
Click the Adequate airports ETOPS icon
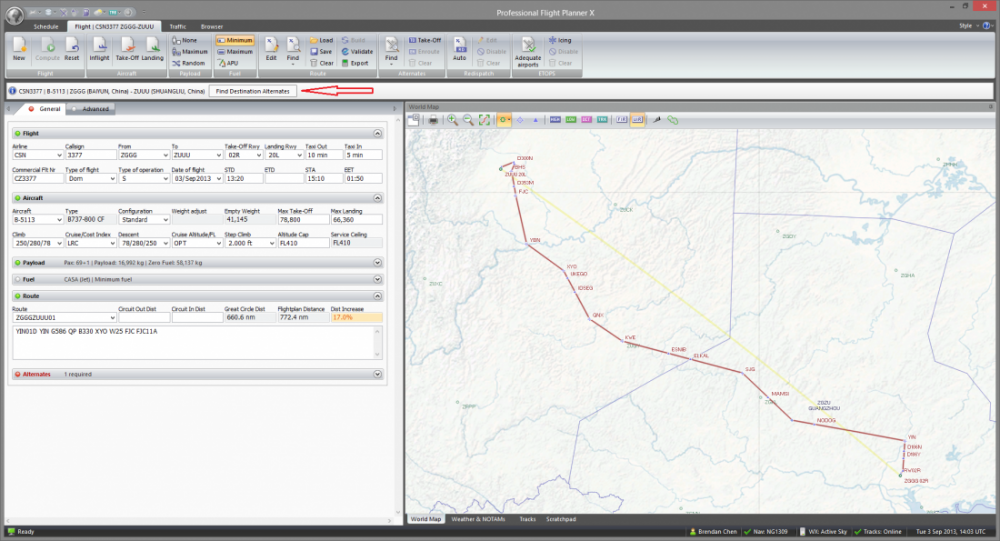(528, 51)
